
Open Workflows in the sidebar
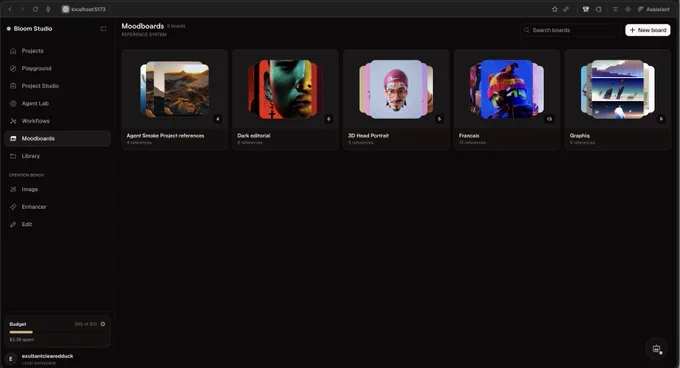57,121
